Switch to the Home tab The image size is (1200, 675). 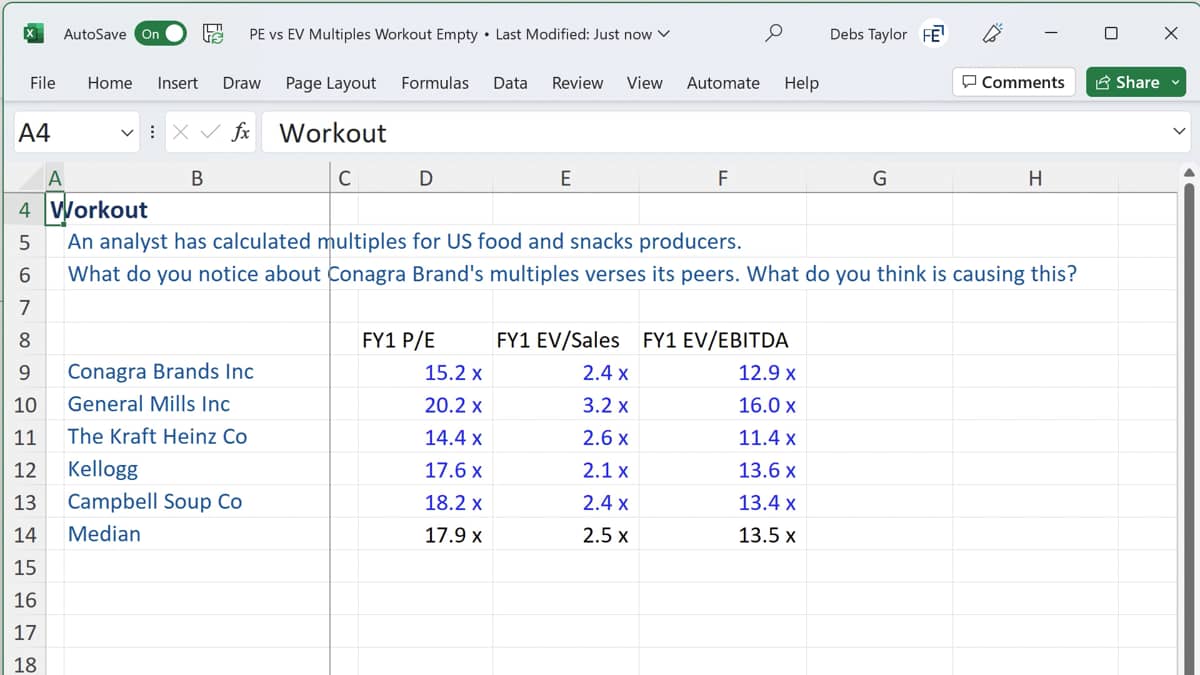(110, 83)
